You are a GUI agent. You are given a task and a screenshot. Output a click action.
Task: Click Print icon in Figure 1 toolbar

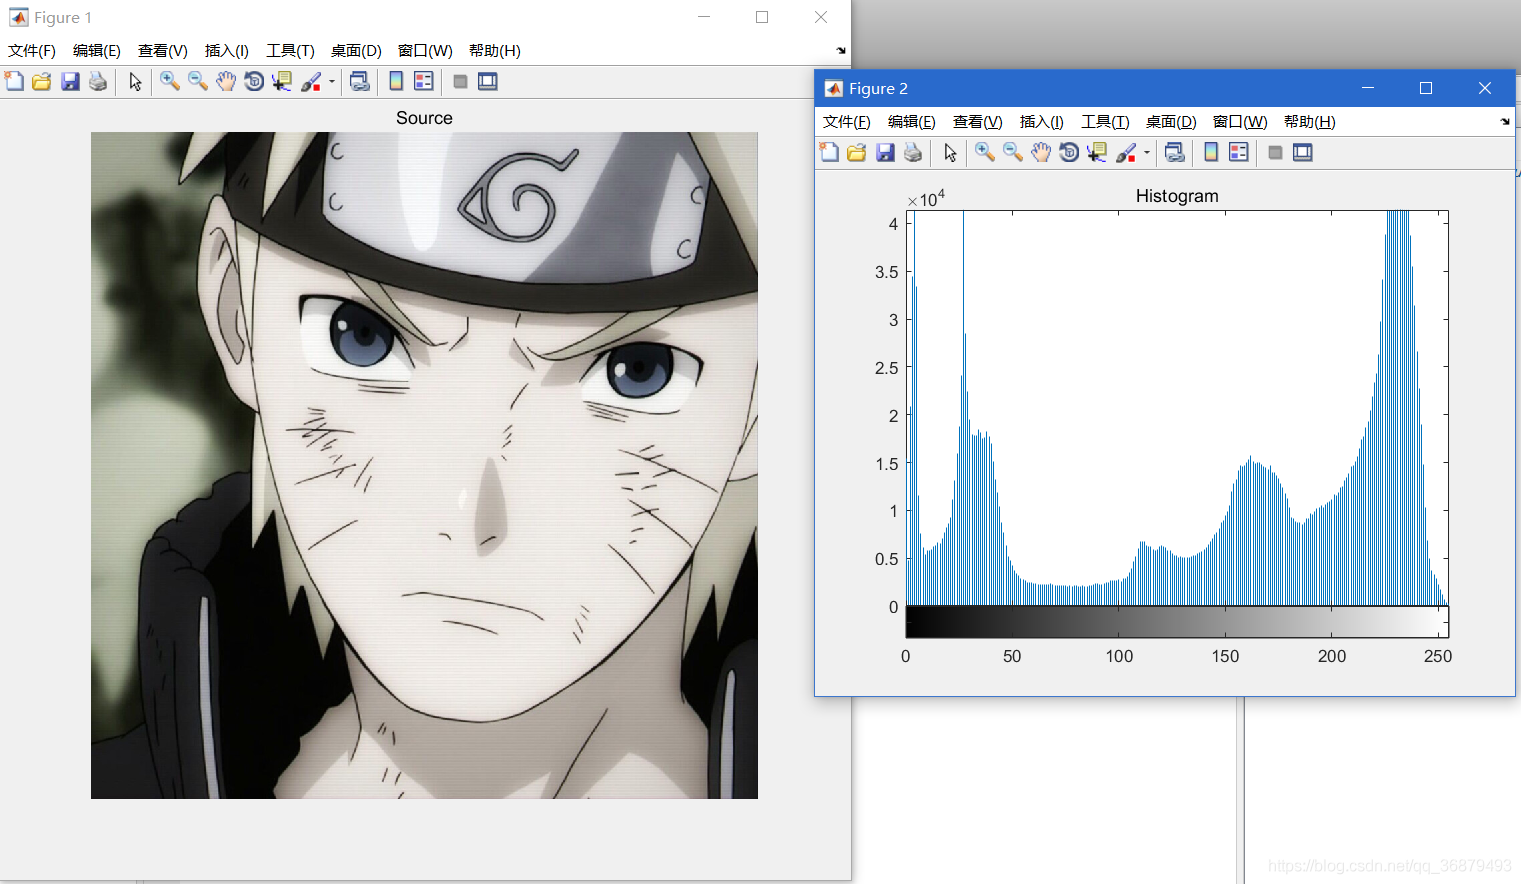pyautogui.click(x=98, y=82)
